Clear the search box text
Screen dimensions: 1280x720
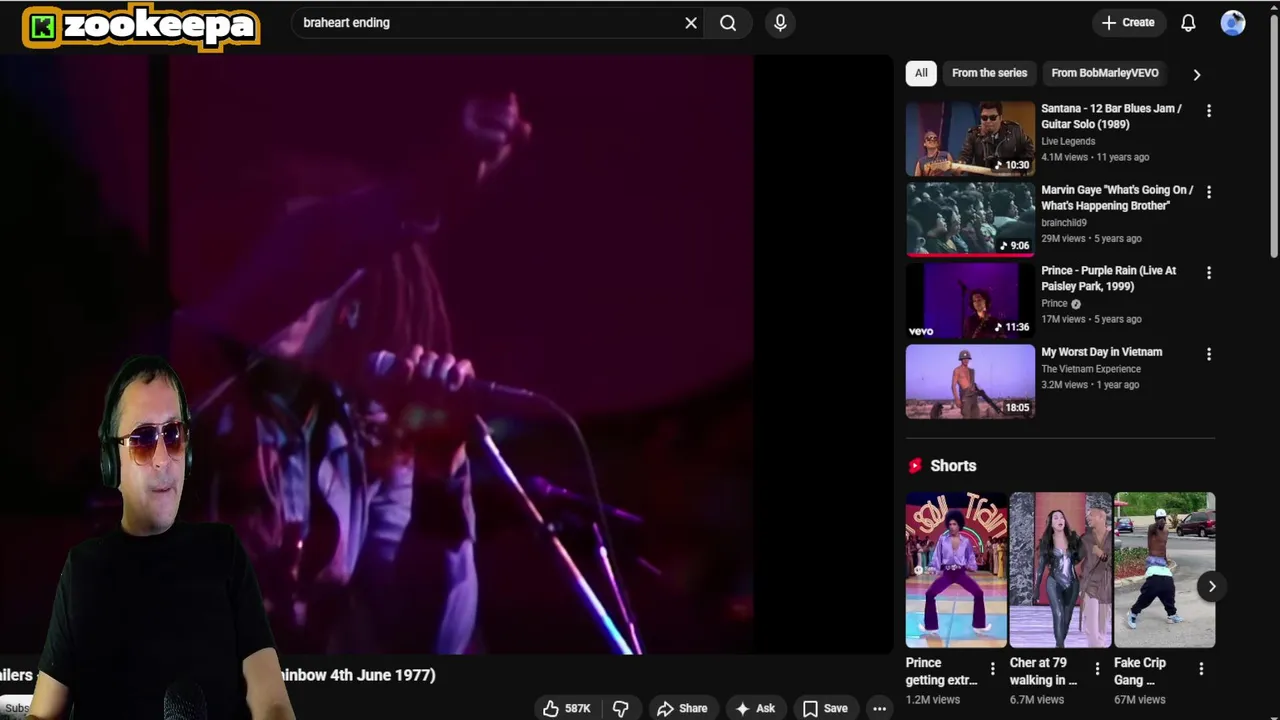[691, 23]
